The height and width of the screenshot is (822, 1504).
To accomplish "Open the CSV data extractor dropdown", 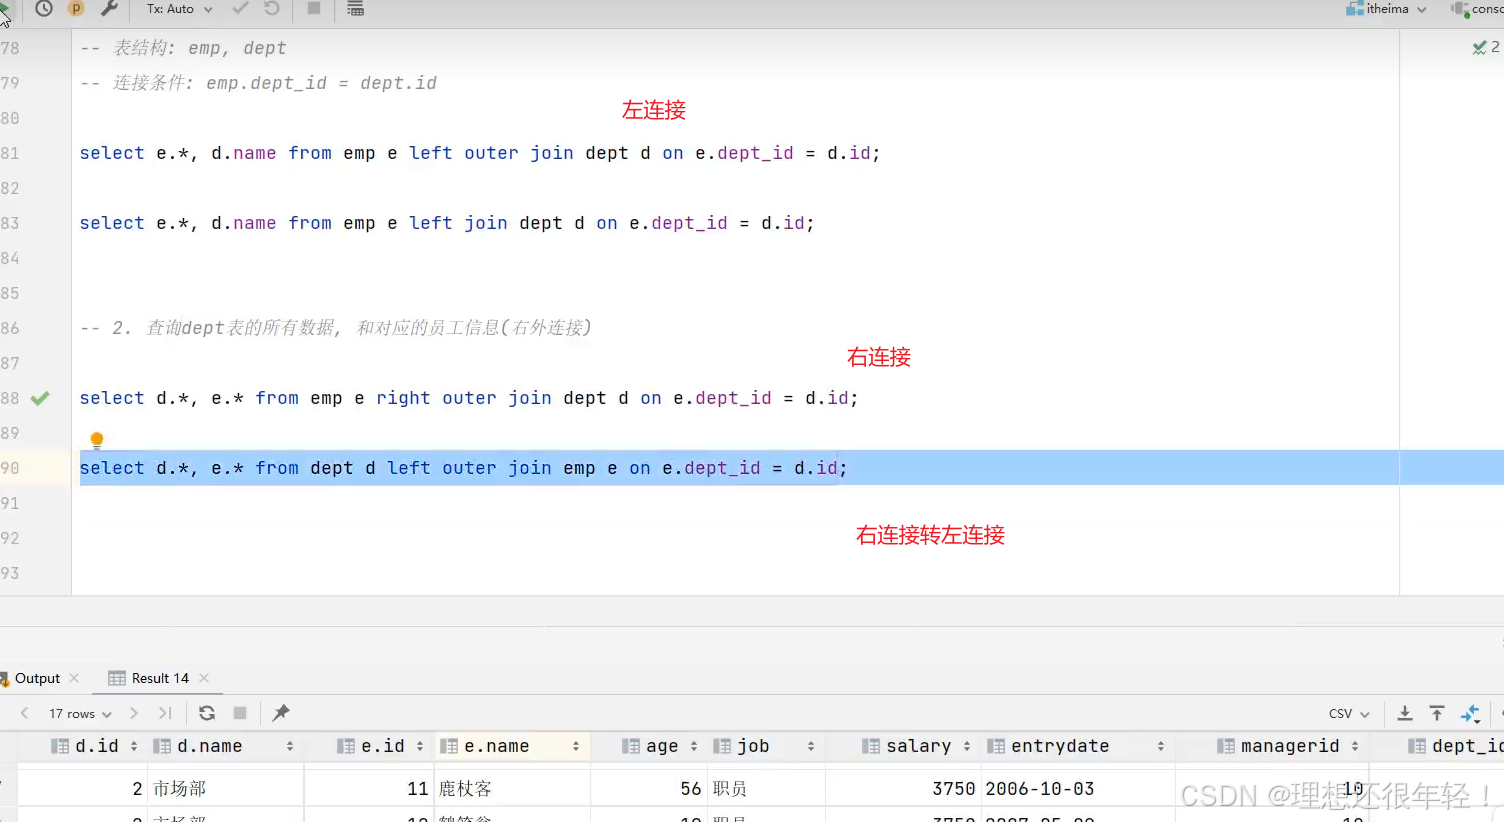I will [x=1349, y=713].
